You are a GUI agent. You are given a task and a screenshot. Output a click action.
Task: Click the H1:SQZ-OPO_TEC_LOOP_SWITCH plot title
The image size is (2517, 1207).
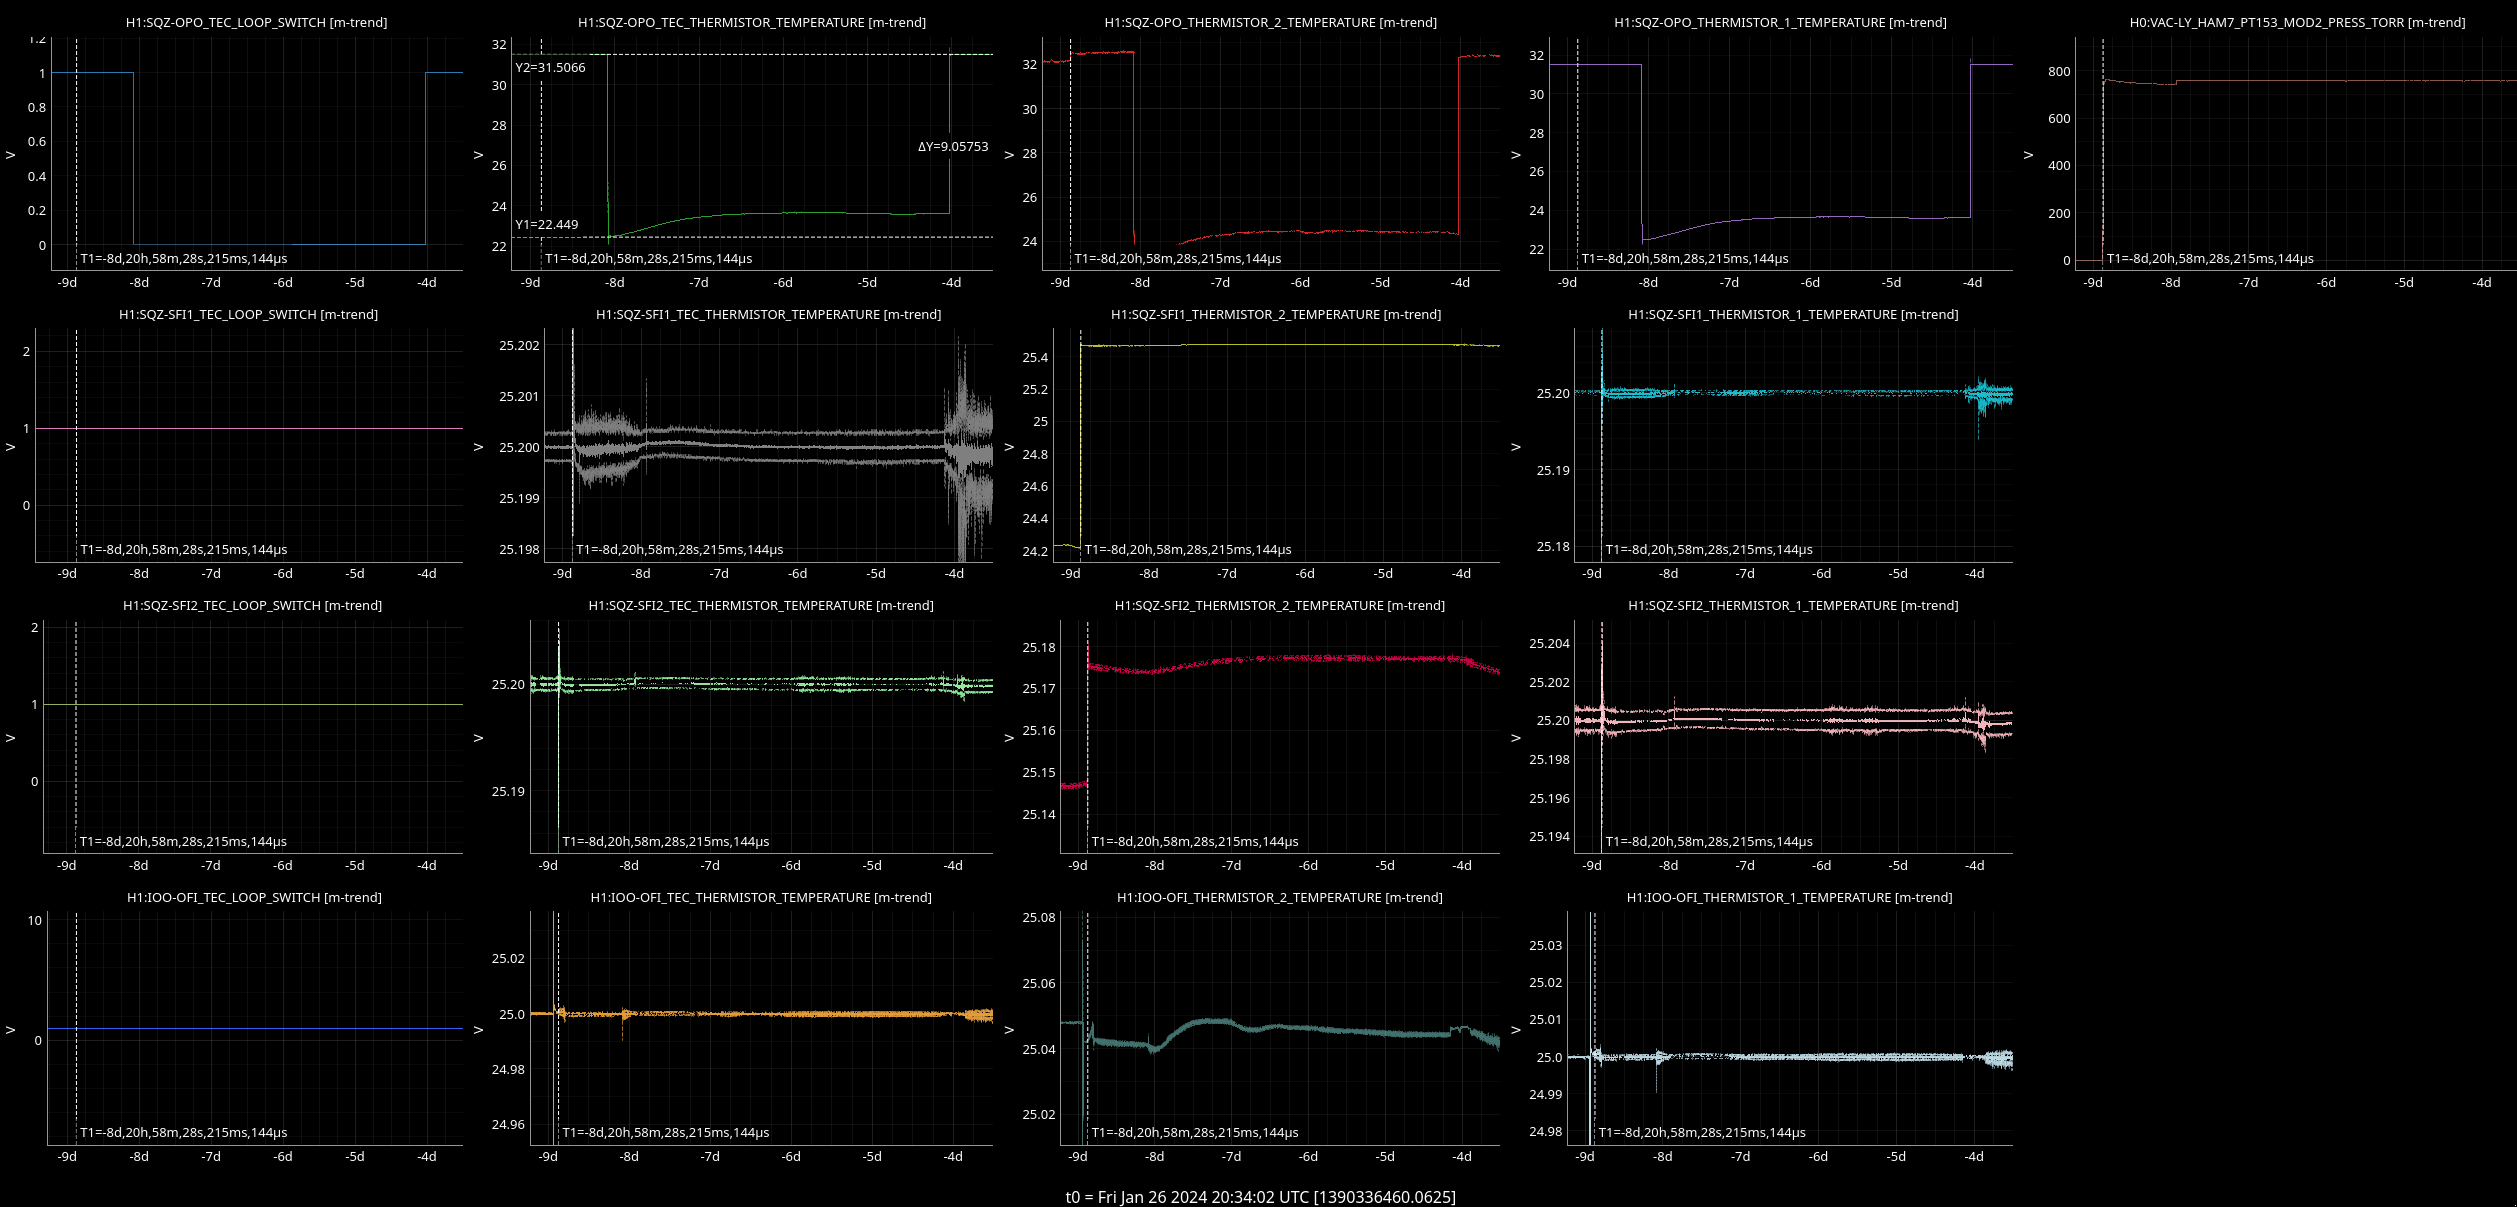click(x=256, y=22)
